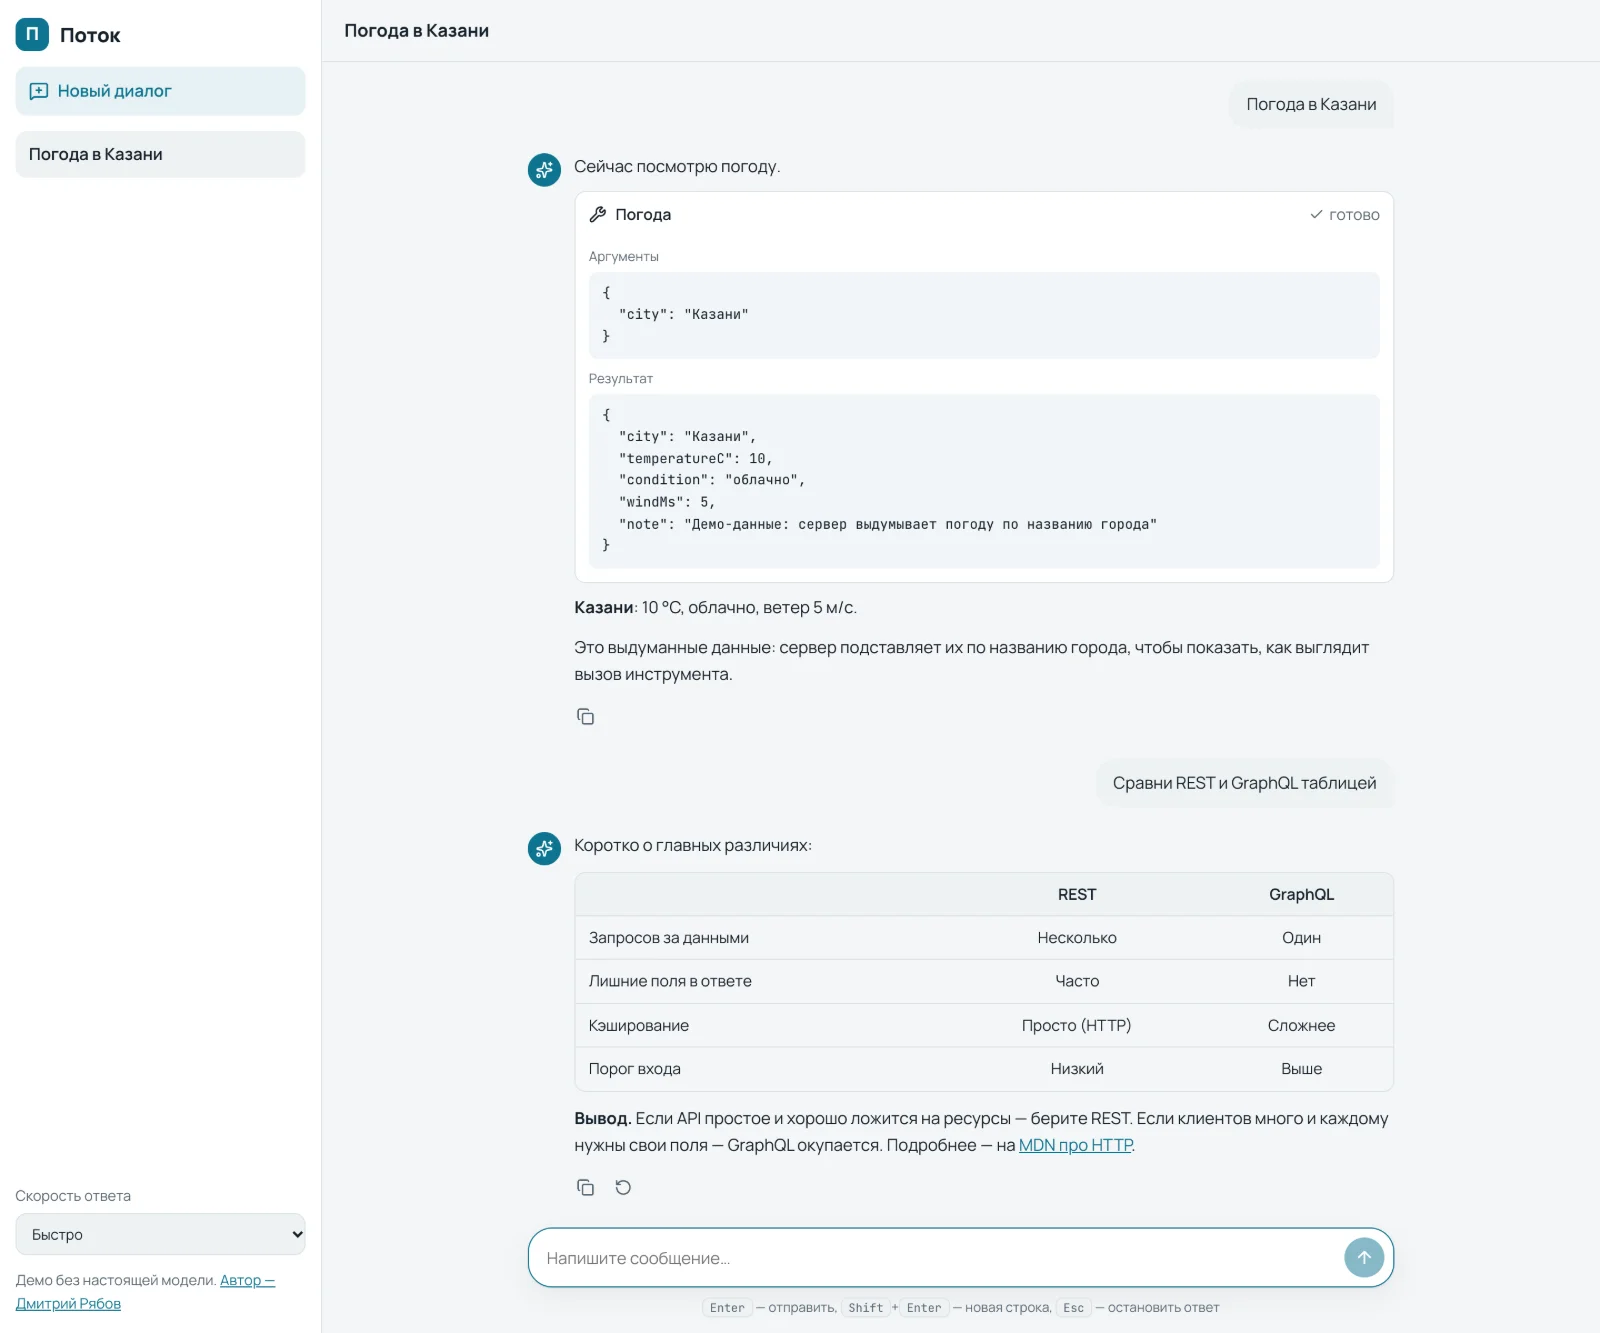Click the Аргументы code block
1600x1333 pixels.
coord(984,315)
